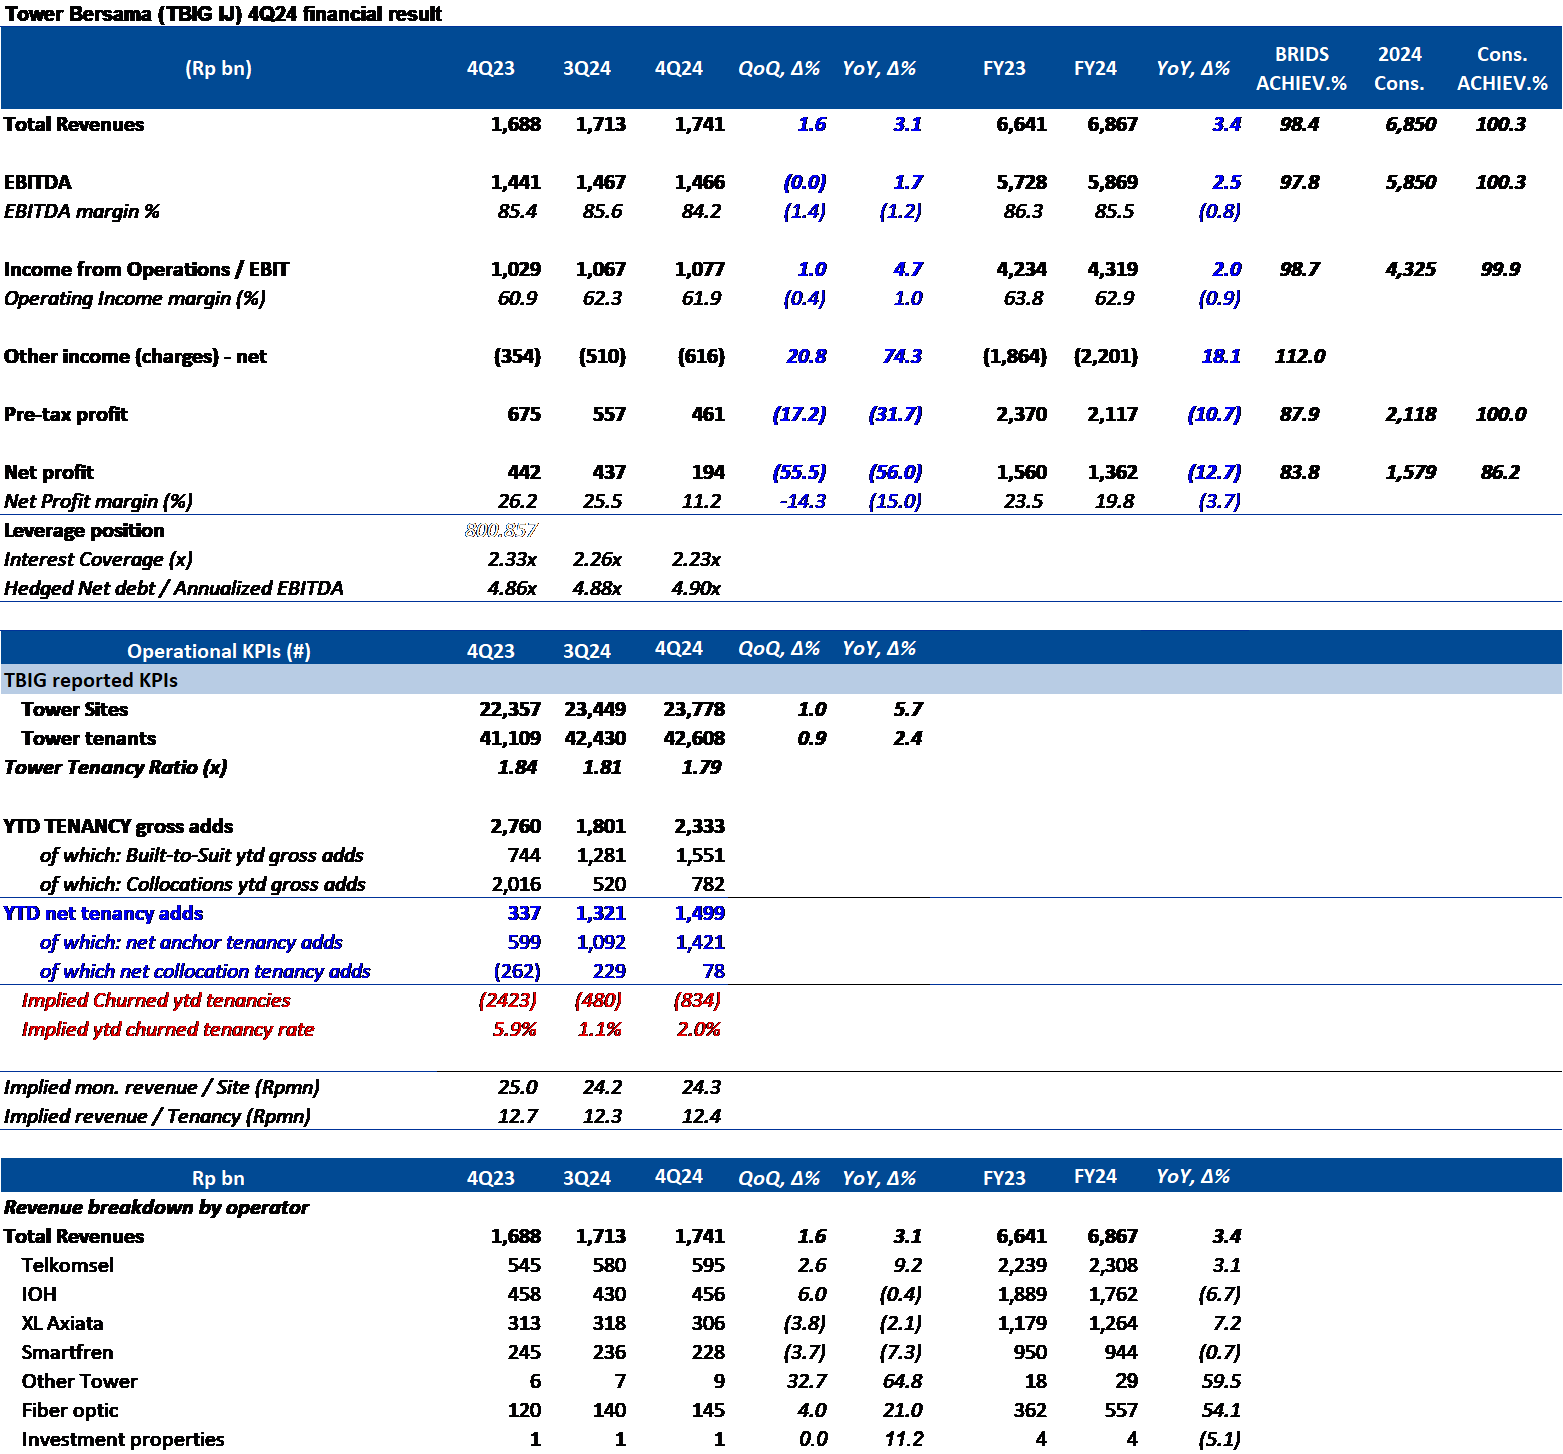Select the "YTD net tenancy adds" row label

pos(103,913)
